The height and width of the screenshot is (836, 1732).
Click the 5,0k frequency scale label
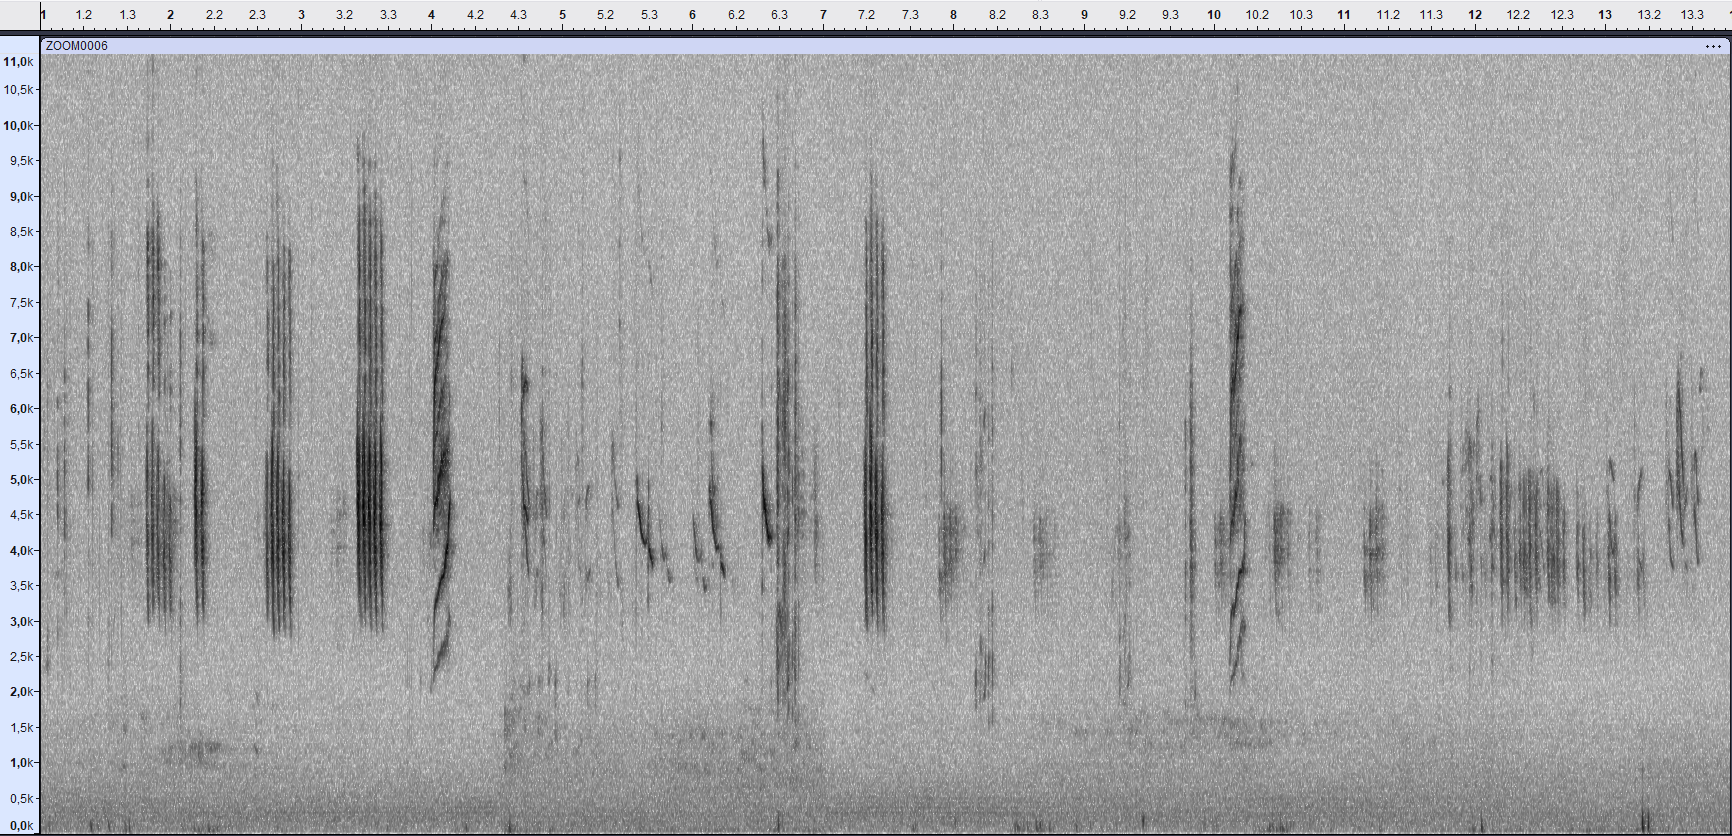[21, 480]
